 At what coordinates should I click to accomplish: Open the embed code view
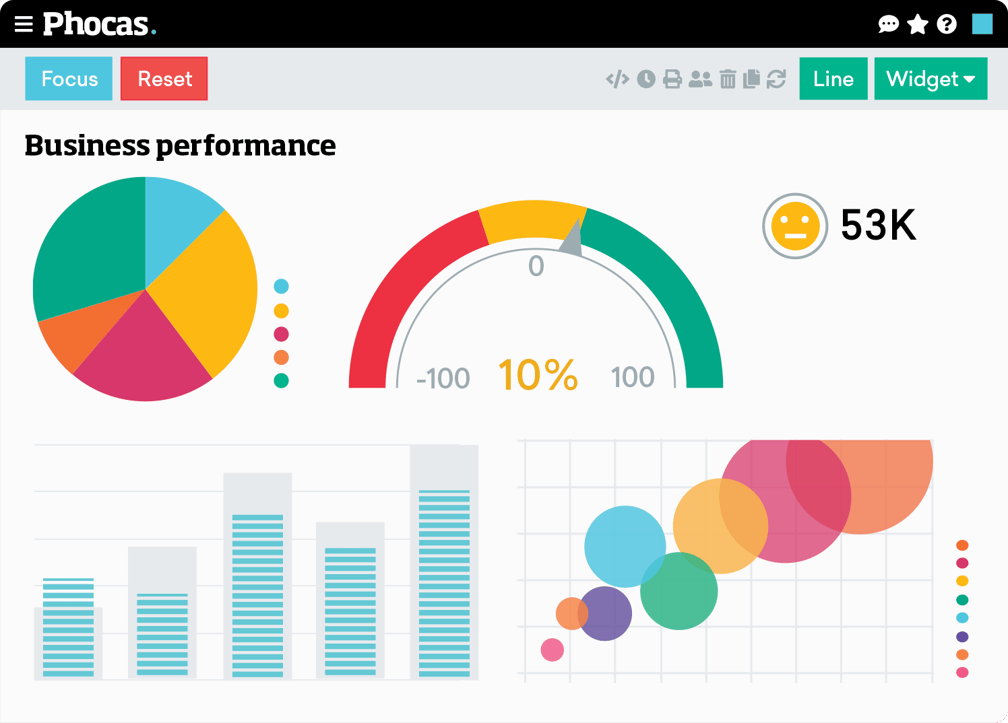[x=618, y=78]
